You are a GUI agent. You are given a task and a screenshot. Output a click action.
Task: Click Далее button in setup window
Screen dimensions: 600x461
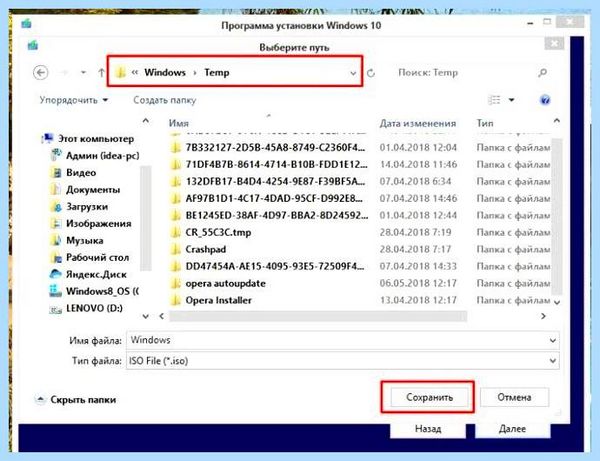512,428
